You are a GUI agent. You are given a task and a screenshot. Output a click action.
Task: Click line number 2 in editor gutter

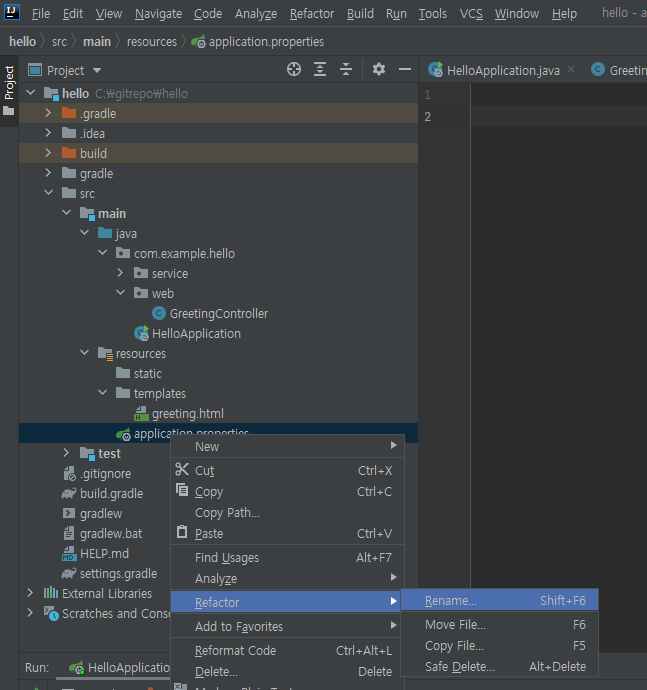(x=427, y=117)
